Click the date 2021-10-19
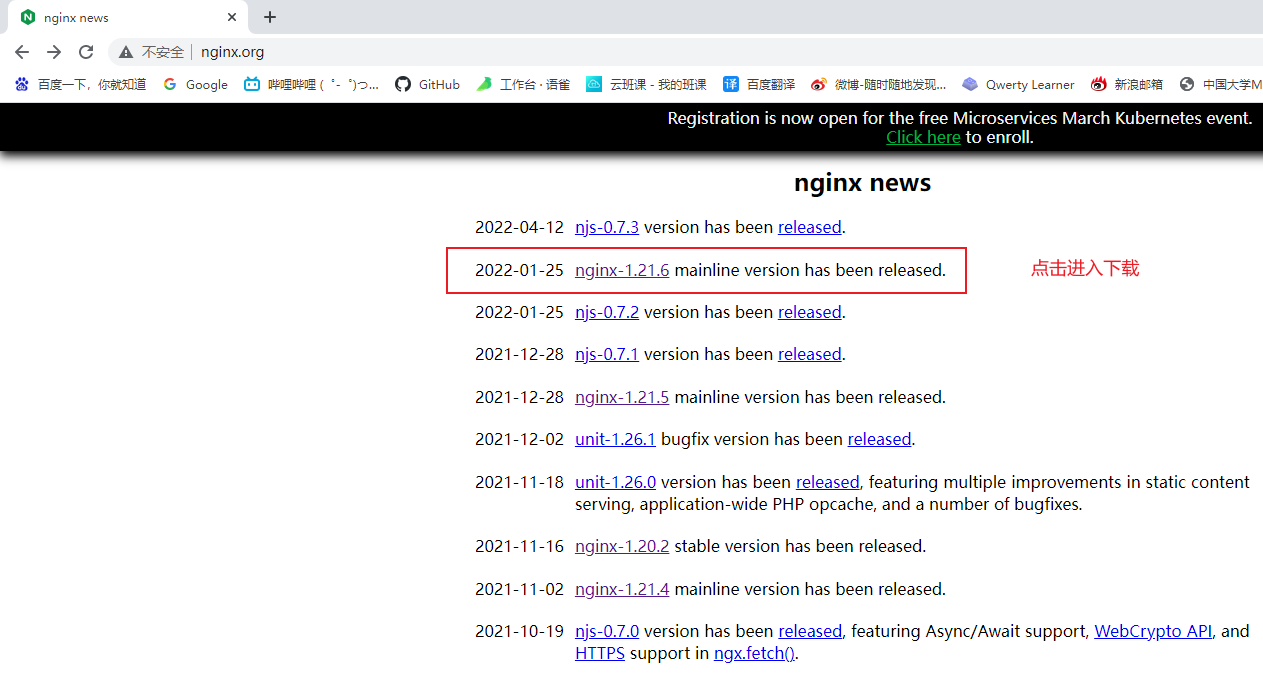Viewport: 1263px width, 679px height. (x=519, y=631)
